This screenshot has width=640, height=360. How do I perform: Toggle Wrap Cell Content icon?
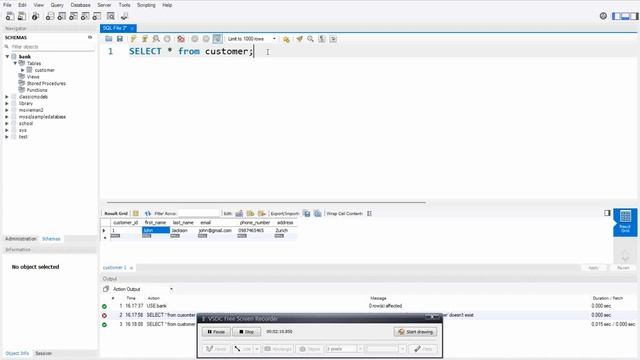[x=369, y=213]
